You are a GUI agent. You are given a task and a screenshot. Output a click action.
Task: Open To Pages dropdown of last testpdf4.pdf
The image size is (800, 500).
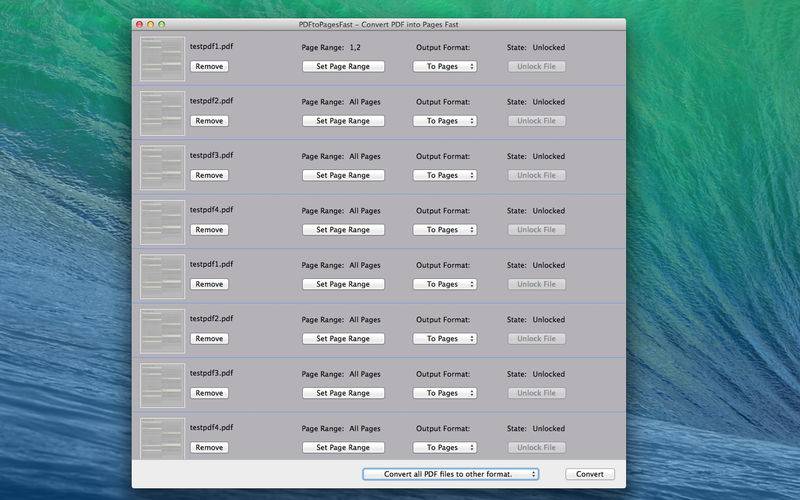coord(445,447)
